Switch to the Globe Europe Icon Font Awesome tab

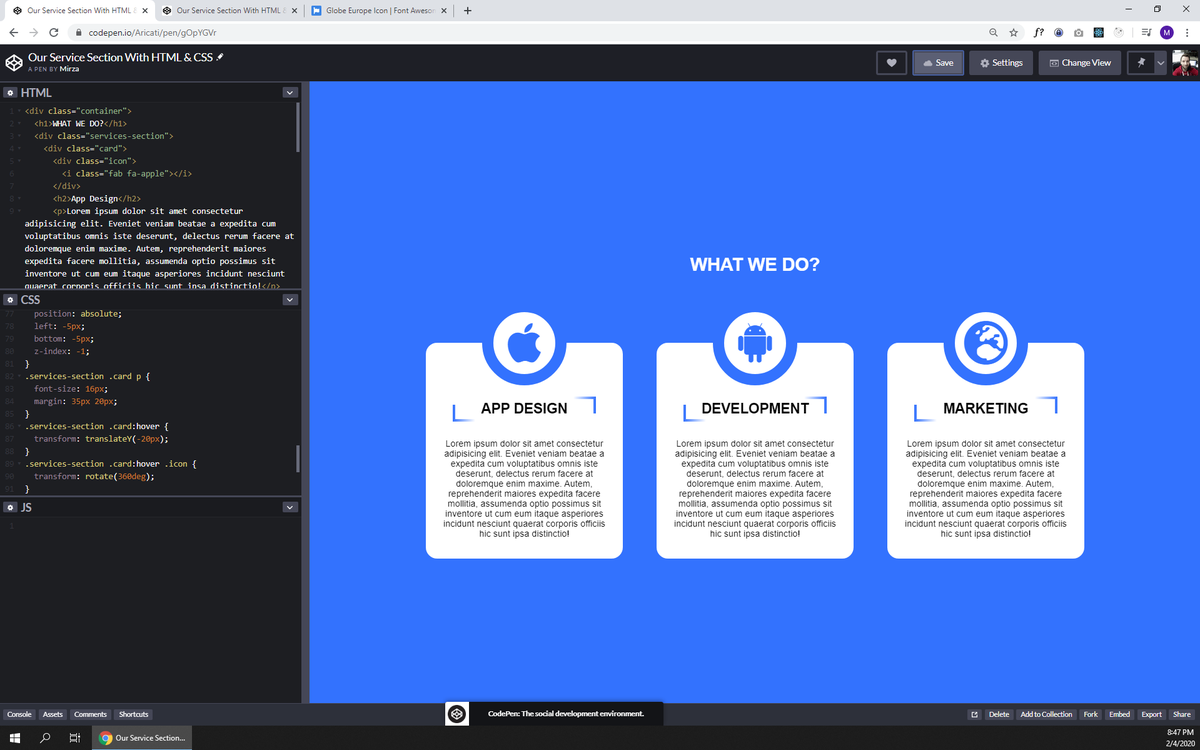coord(378,11)
